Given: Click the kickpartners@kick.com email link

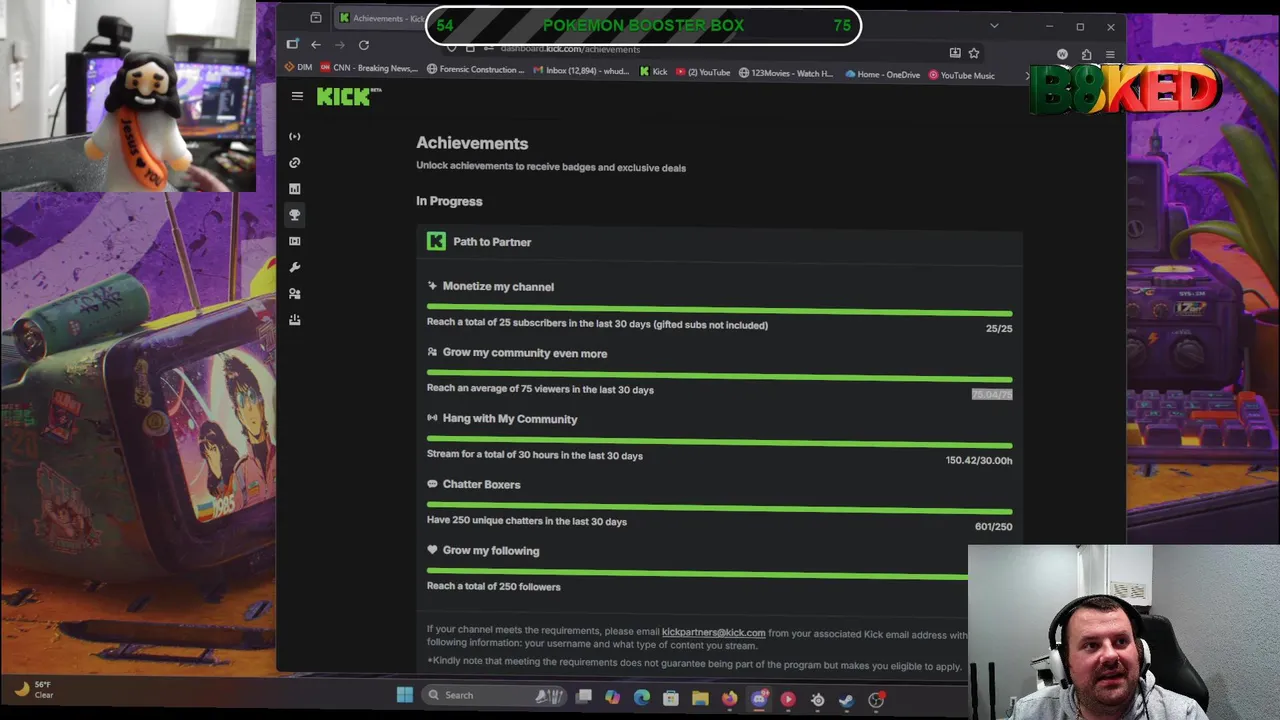Looking at the screenshot, I should point(713,633).
